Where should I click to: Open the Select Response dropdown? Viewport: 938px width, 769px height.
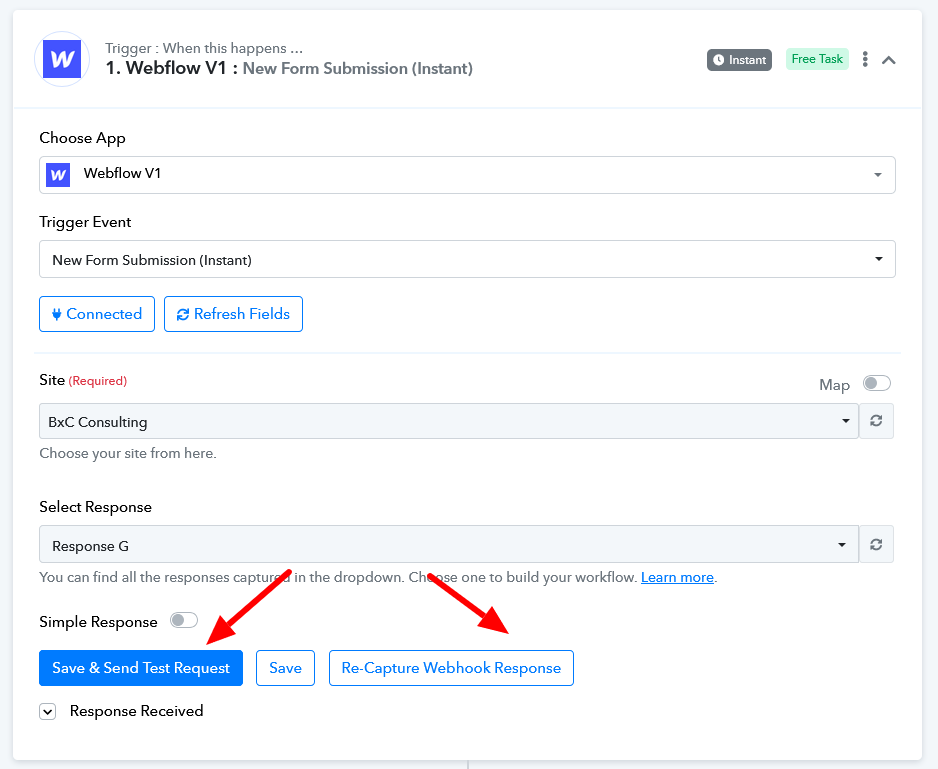pyautogui.click(x=449, y=545)
